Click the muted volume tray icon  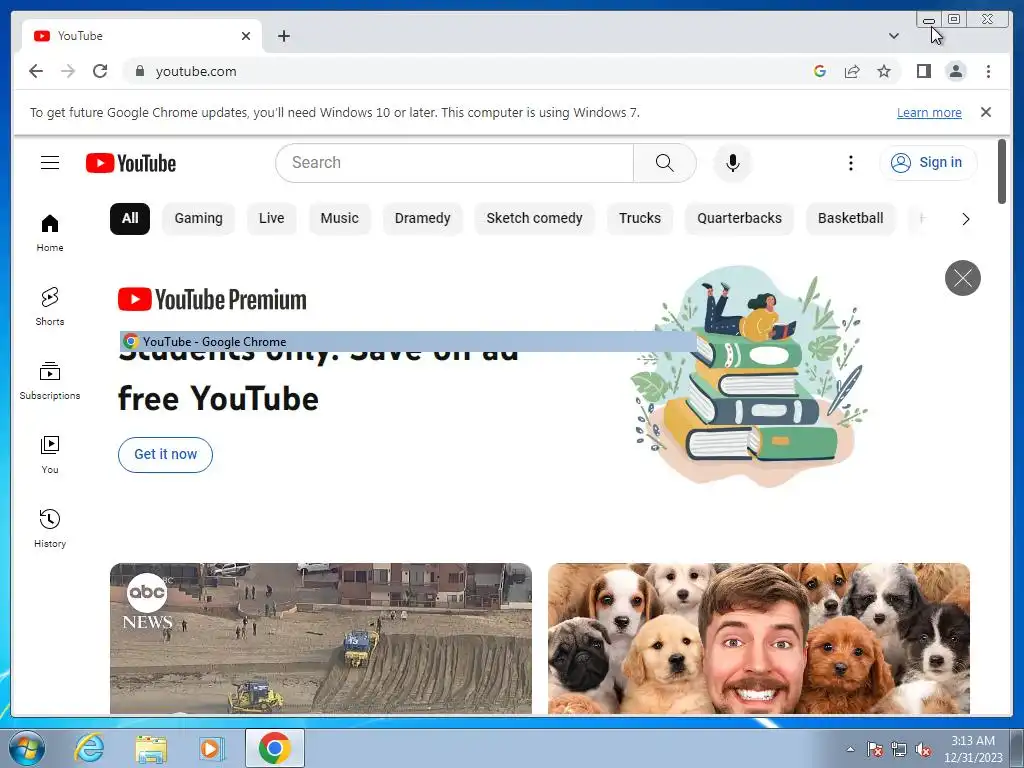[x=923, y=749]
